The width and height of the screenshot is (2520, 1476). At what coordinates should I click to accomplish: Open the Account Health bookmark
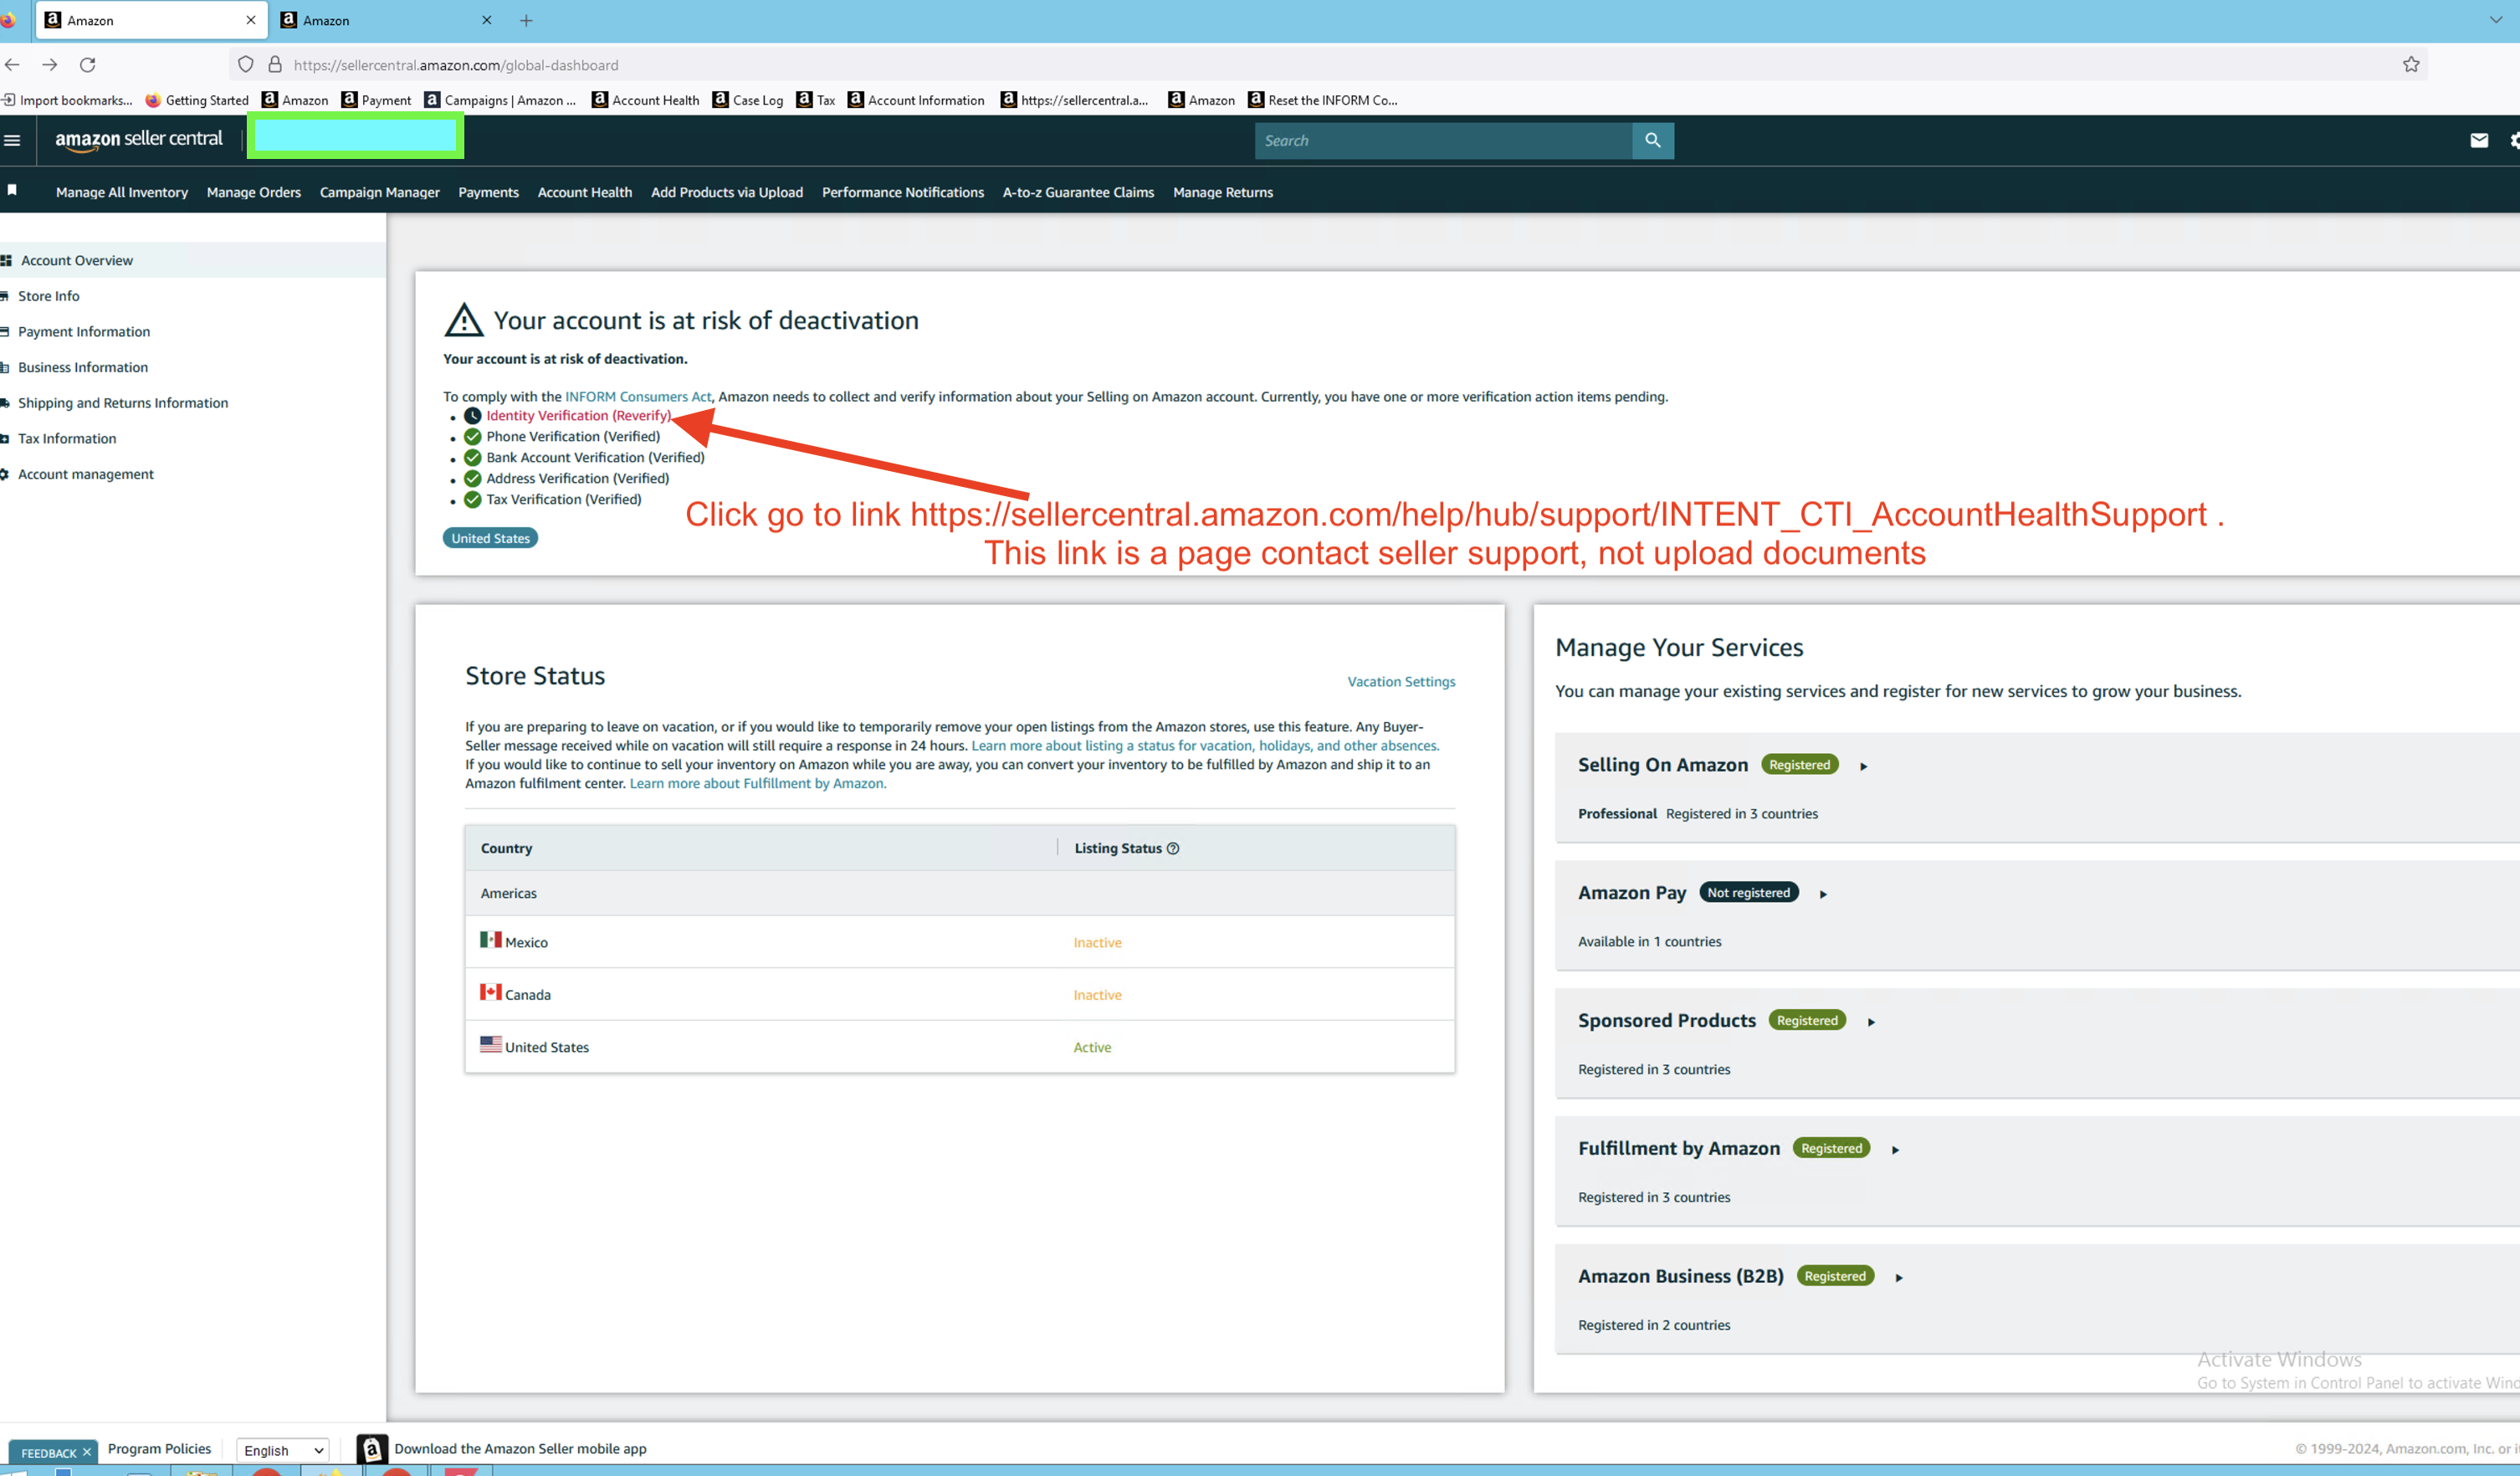tap(645, 100)
